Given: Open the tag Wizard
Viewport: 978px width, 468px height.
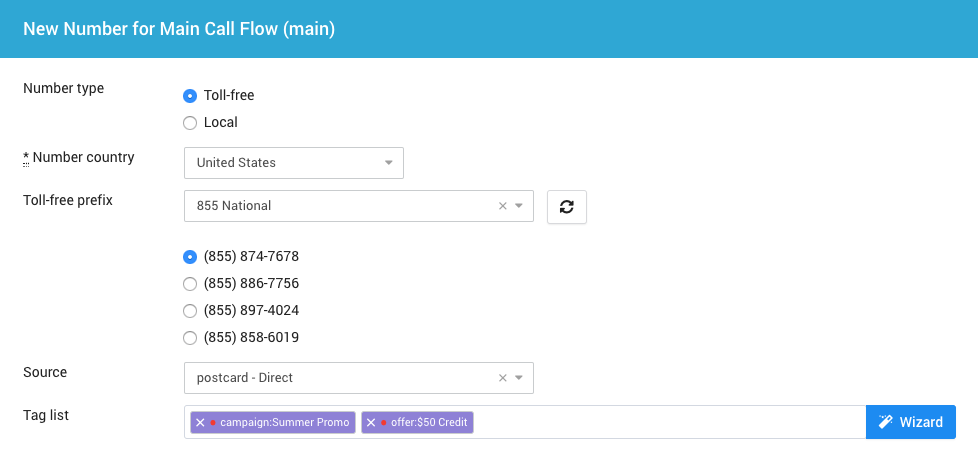Looking at the screenshot, I should tap(910, 422).
